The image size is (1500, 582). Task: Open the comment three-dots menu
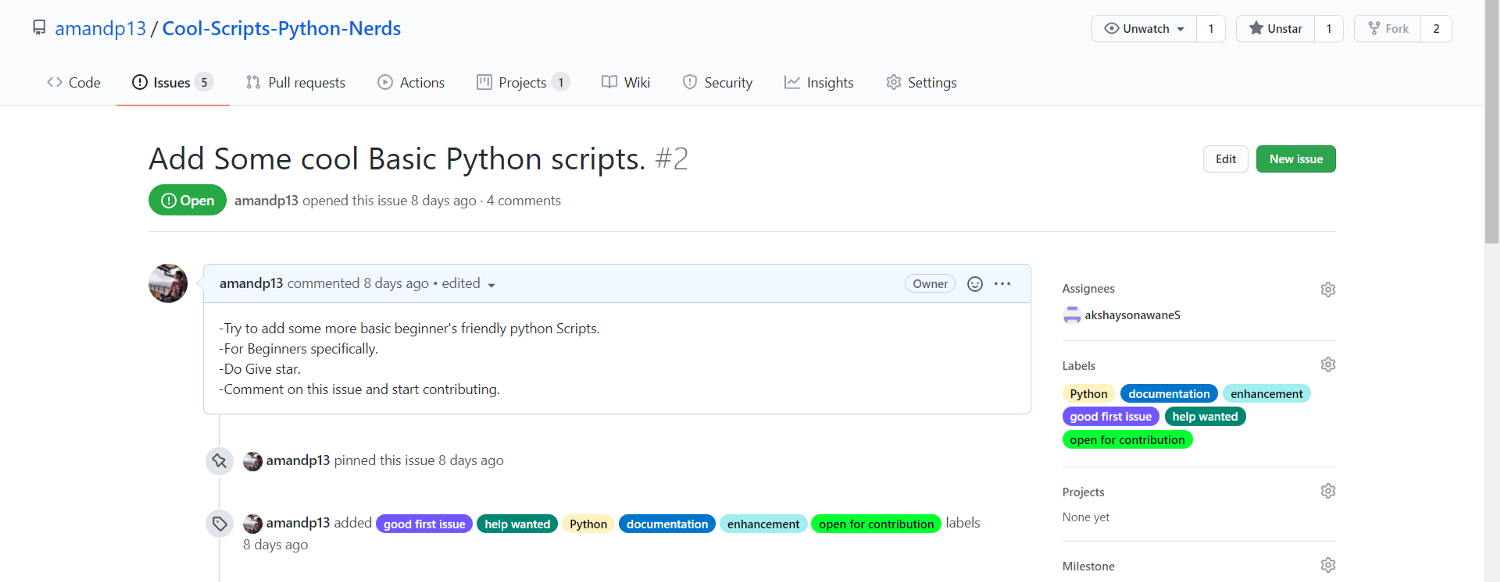coord(1003,284)
